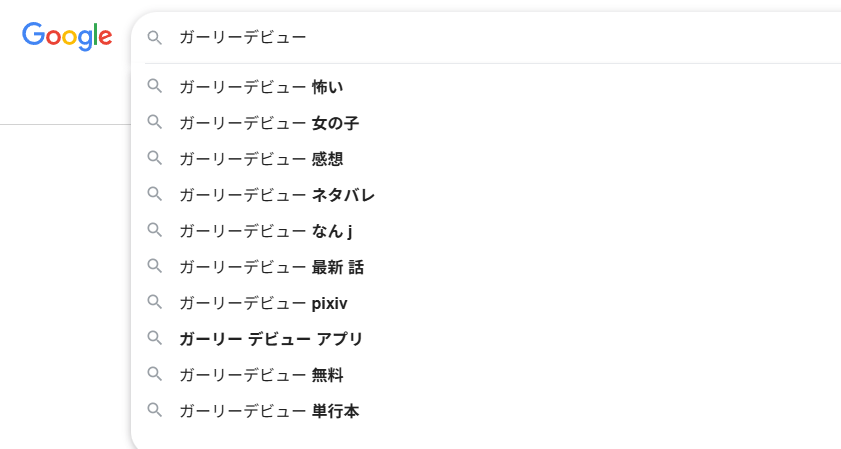
Task: Click the magnifier icon beside 単行本 suggestion
Action: [x=154, y=410]
